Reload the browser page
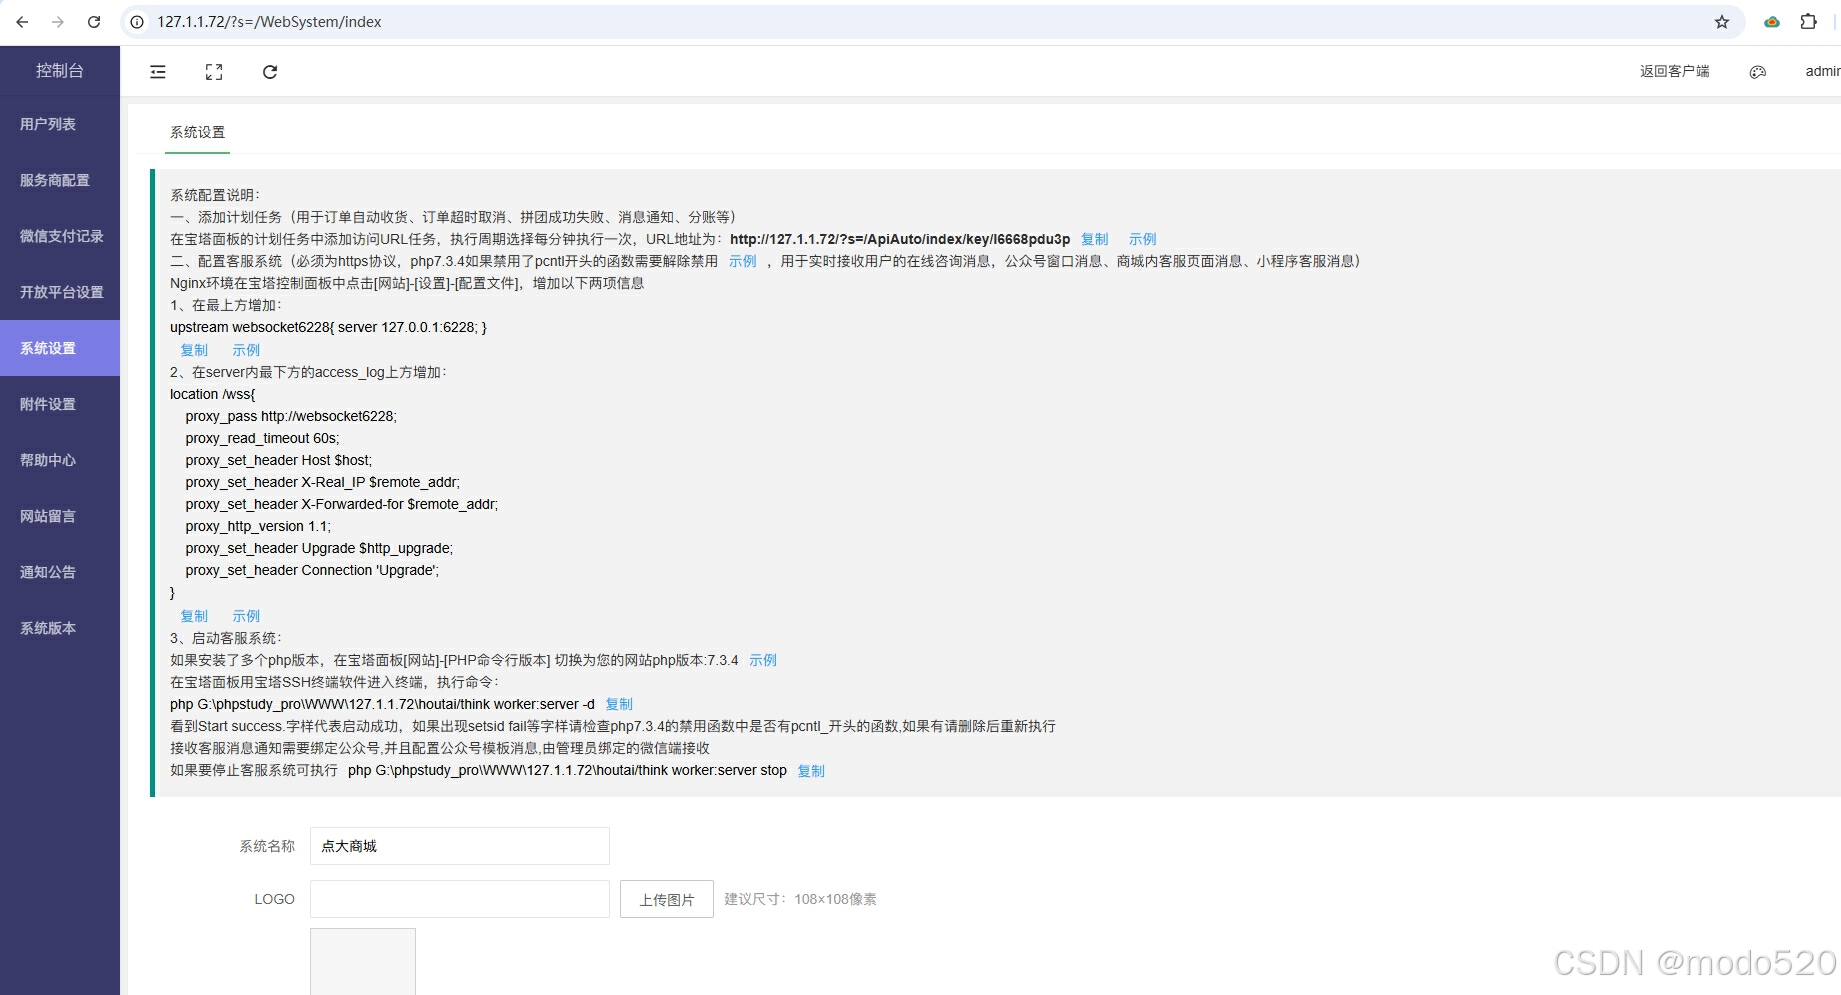The height and width of the screenshot is (995, 1841). coord(94,22)
